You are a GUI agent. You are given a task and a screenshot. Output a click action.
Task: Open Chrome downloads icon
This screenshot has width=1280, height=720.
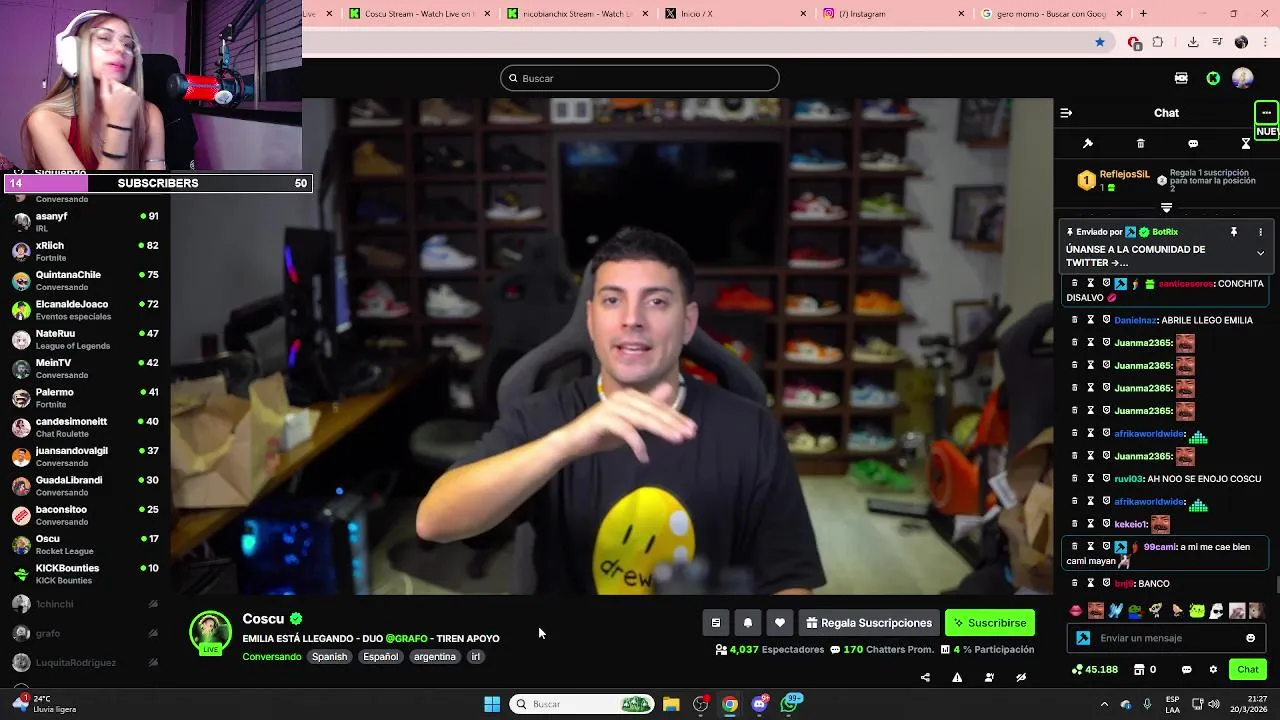point(1193,42)
